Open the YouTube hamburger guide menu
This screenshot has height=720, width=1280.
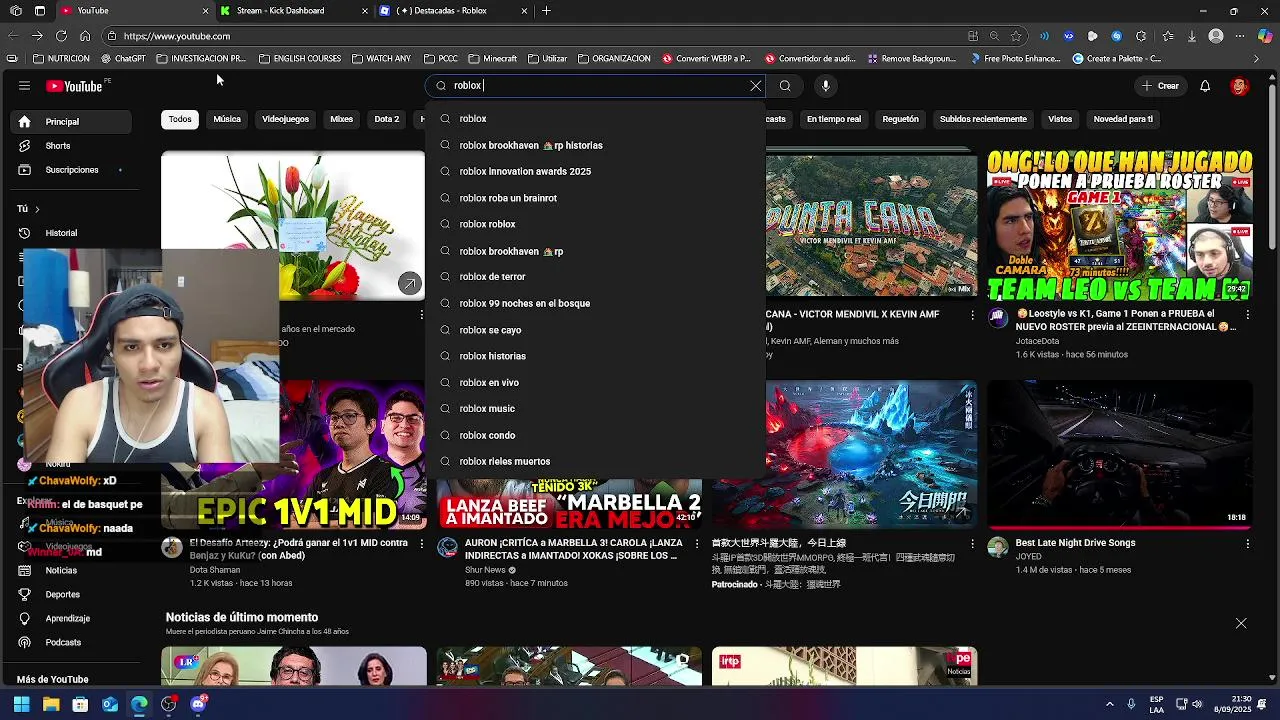[24, 86]
